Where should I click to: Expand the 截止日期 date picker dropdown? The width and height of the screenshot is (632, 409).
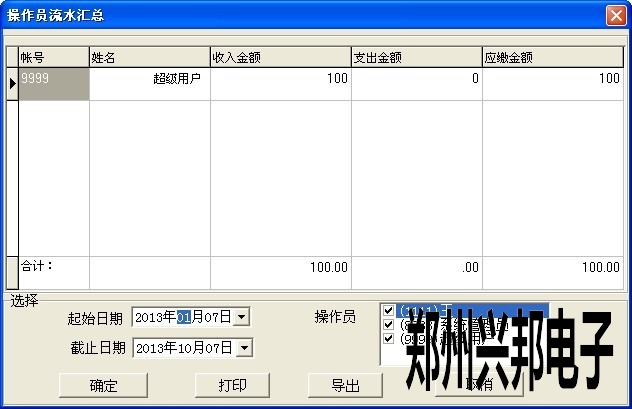[243, 348]
